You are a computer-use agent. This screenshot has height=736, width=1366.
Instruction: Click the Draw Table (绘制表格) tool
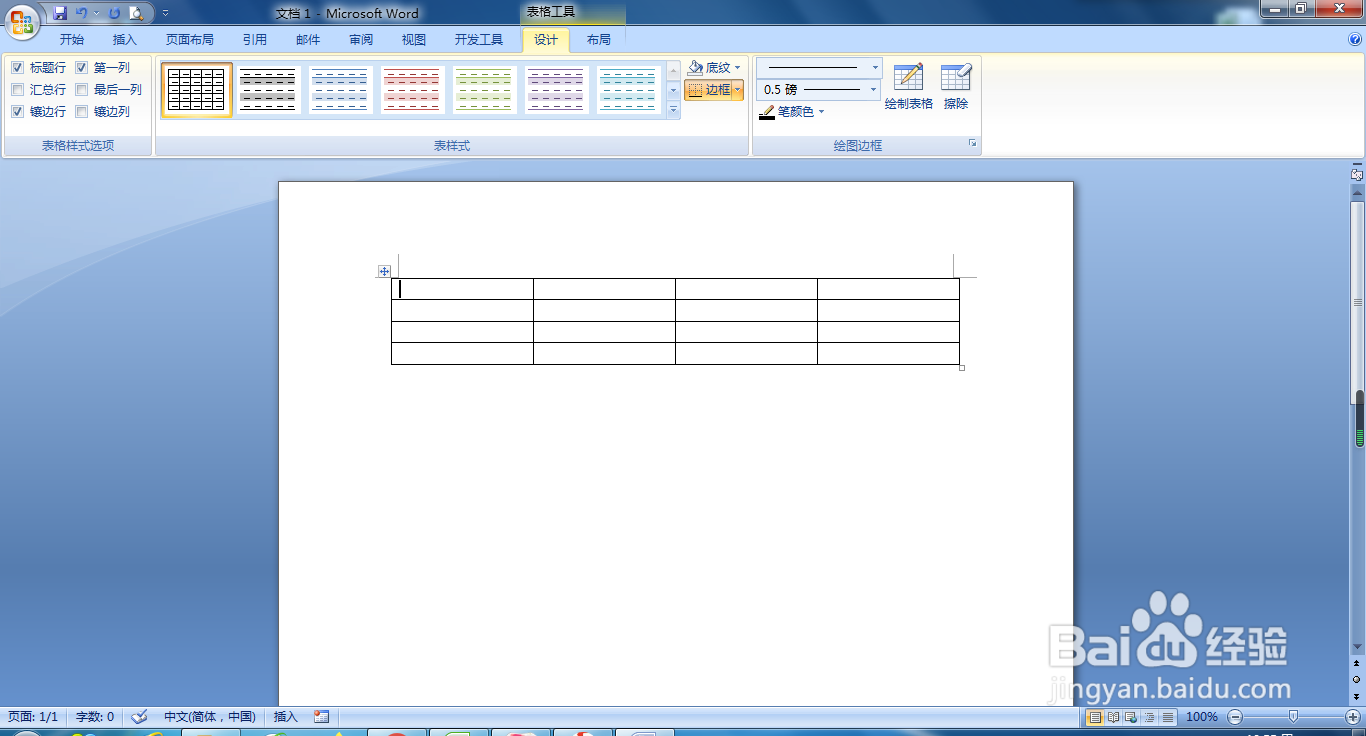pyautogui.click(x=909, y=86)
